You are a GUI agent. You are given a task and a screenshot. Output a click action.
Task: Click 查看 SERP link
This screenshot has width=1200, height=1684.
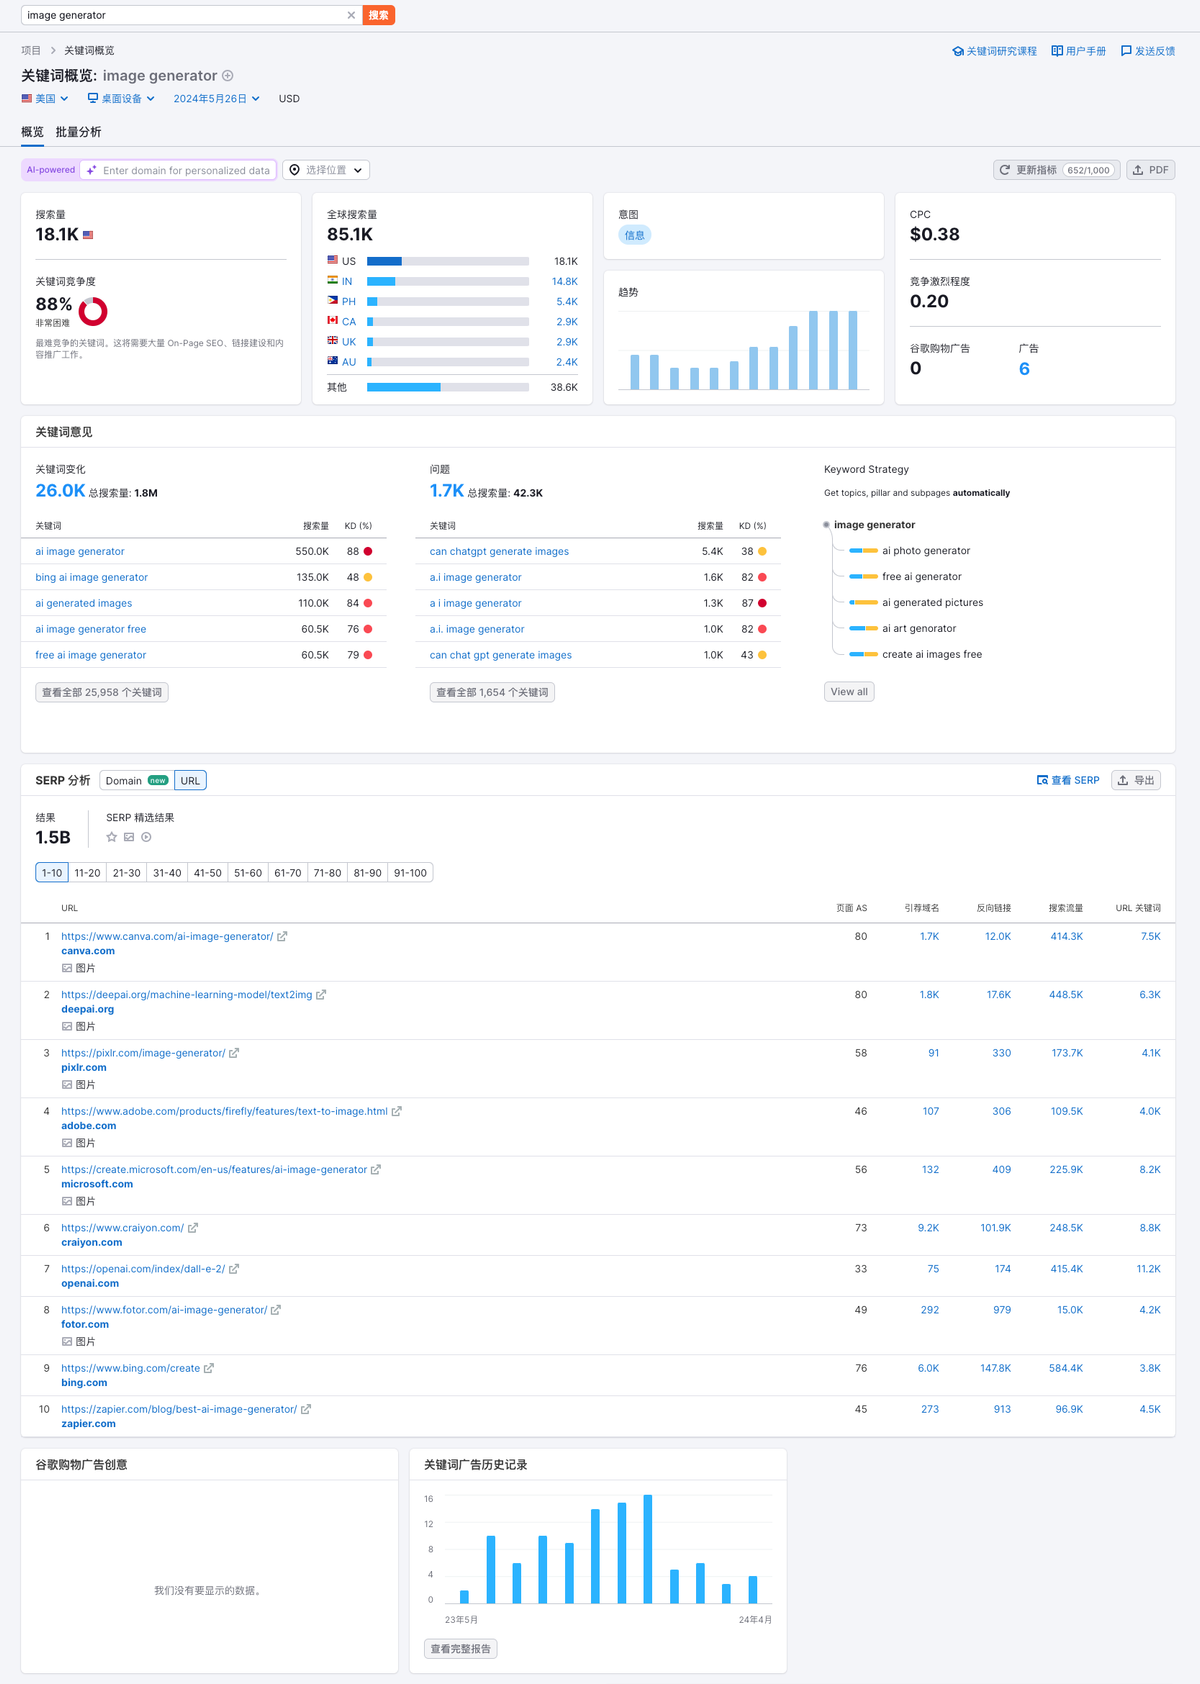point(1068,780)
